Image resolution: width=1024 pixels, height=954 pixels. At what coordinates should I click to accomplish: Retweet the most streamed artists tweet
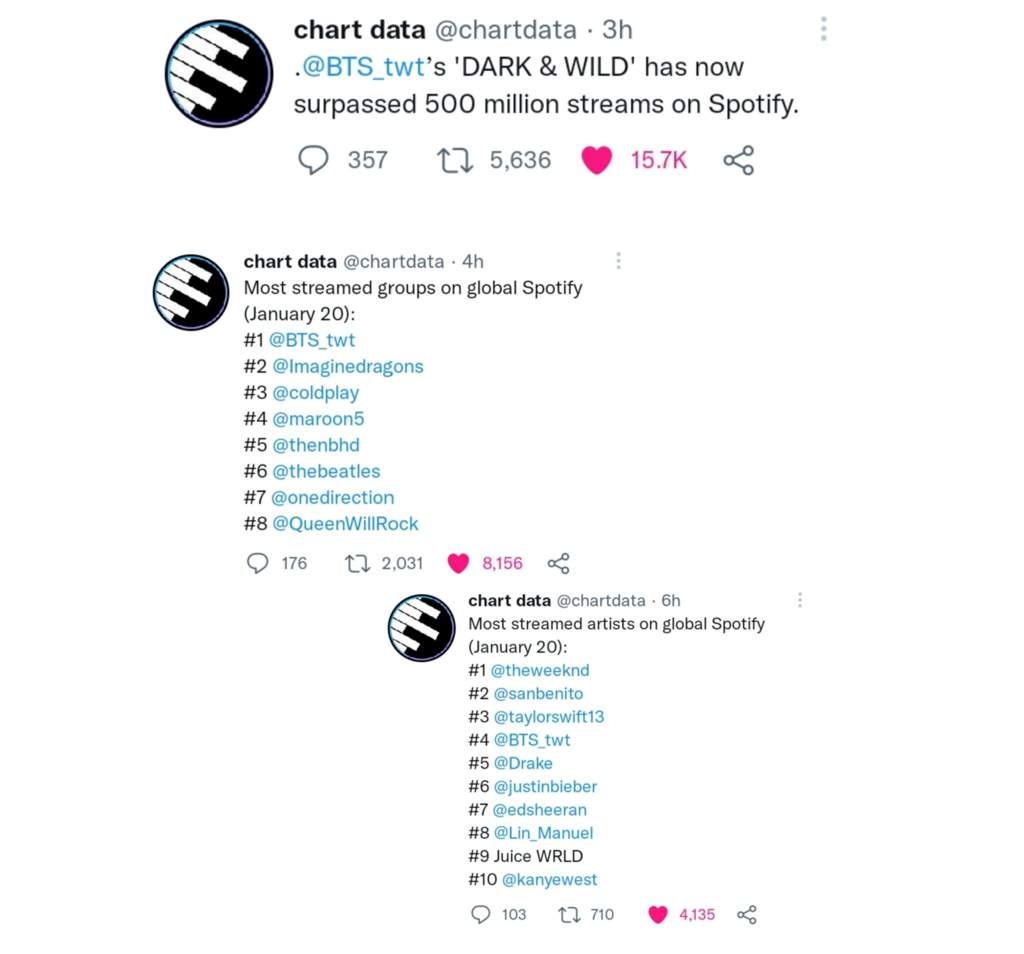click(x=569, y=914)
